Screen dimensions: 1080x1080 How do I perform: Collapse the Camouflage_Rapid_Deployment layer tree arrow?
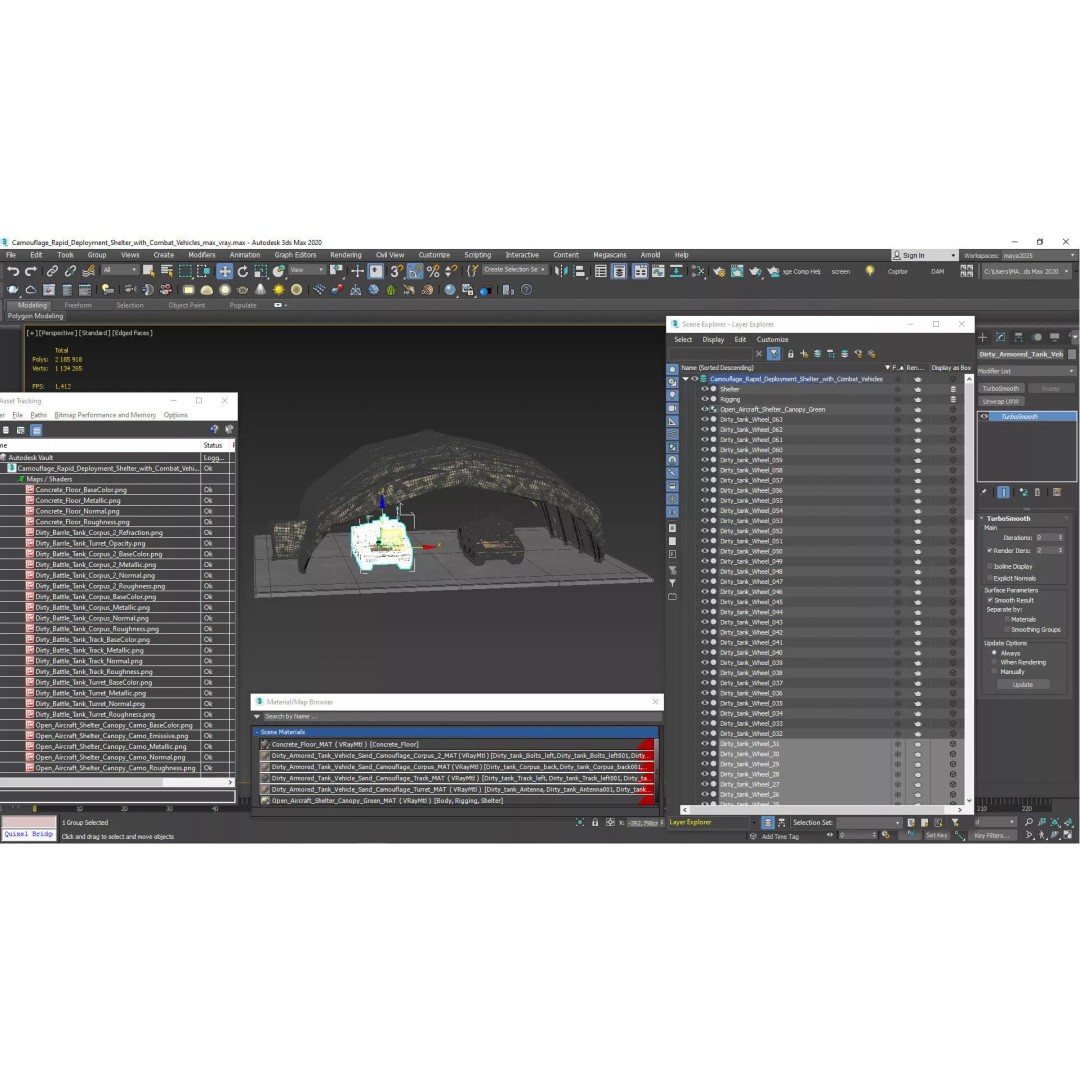coord(685,379)
